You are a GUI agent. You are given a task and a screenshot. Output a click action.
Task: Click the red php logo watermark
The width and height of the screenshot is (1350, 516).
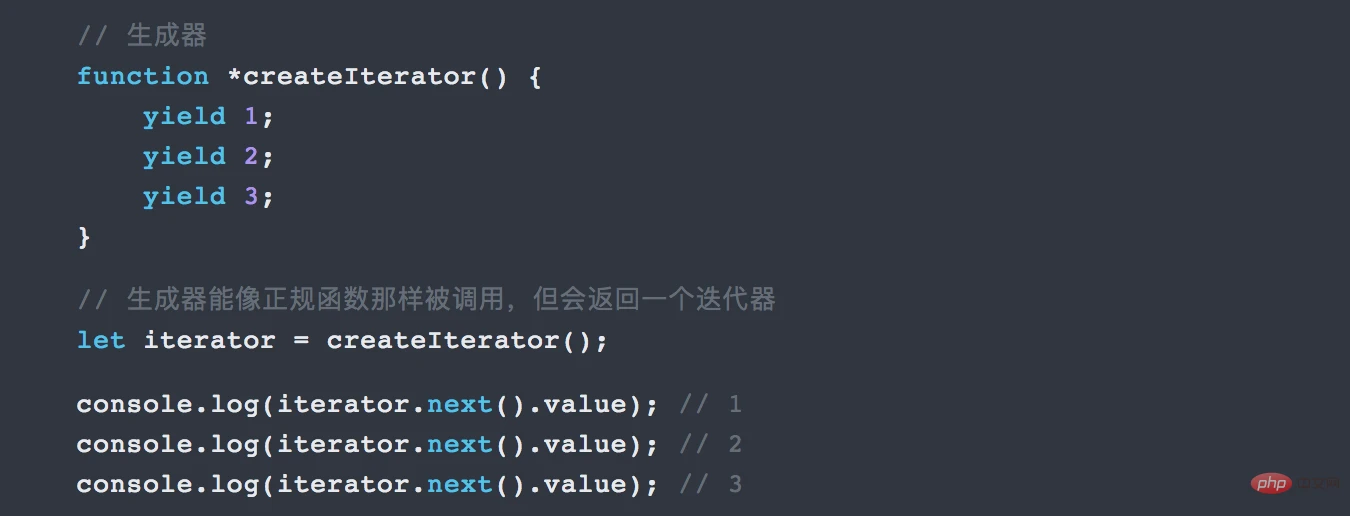pyautogui.click(x=1270, y=484)
